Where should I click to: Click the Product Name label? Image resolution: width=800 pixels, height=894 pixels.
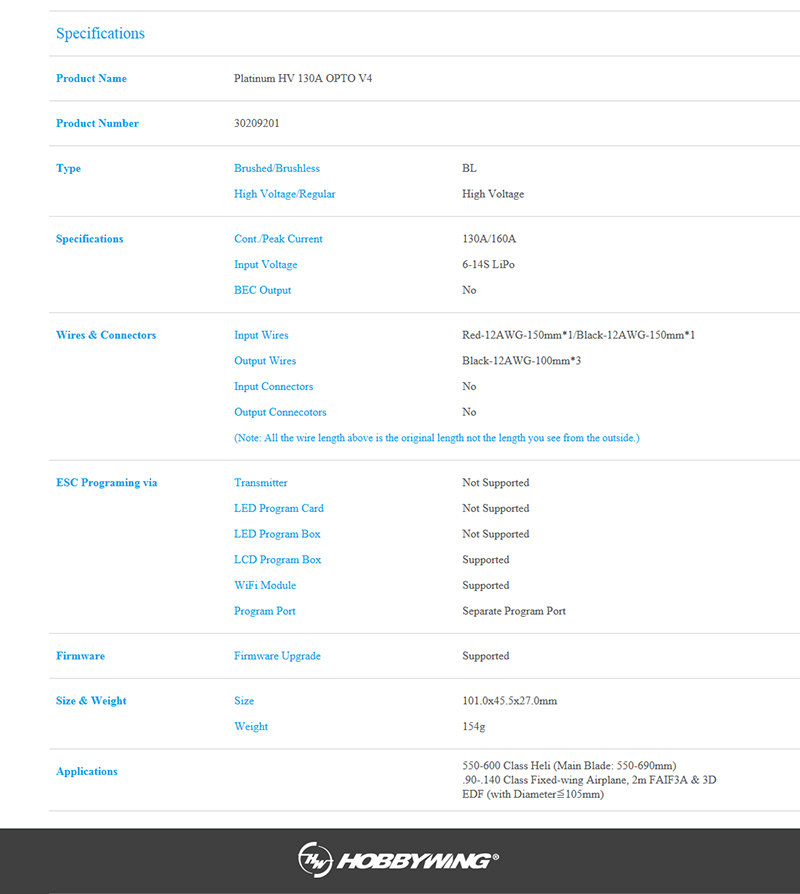coord(91,78)
